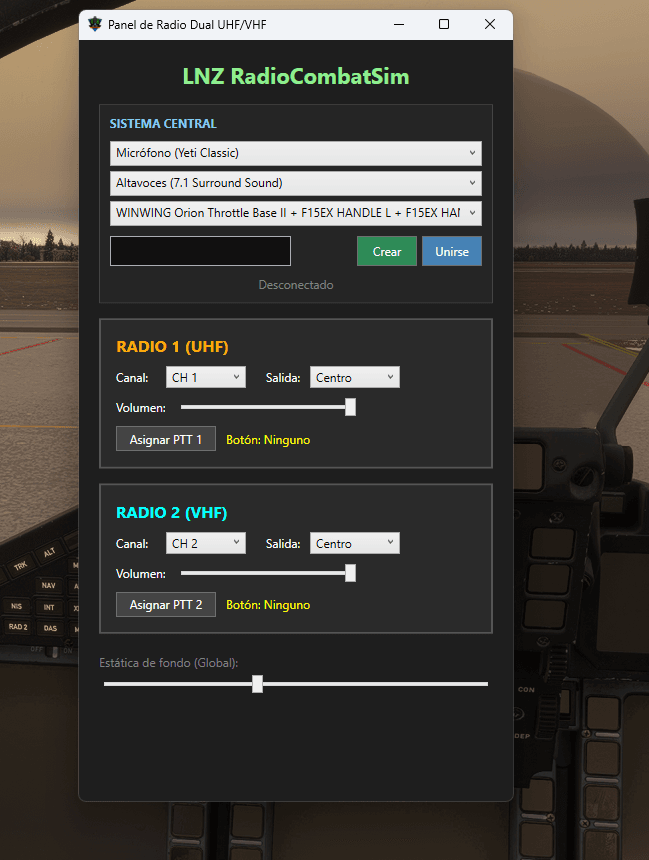649x860 pixels.
Task: Click the Radio 2 VHF volume slider
Action: pyautogui.click(x=267, y=573)
